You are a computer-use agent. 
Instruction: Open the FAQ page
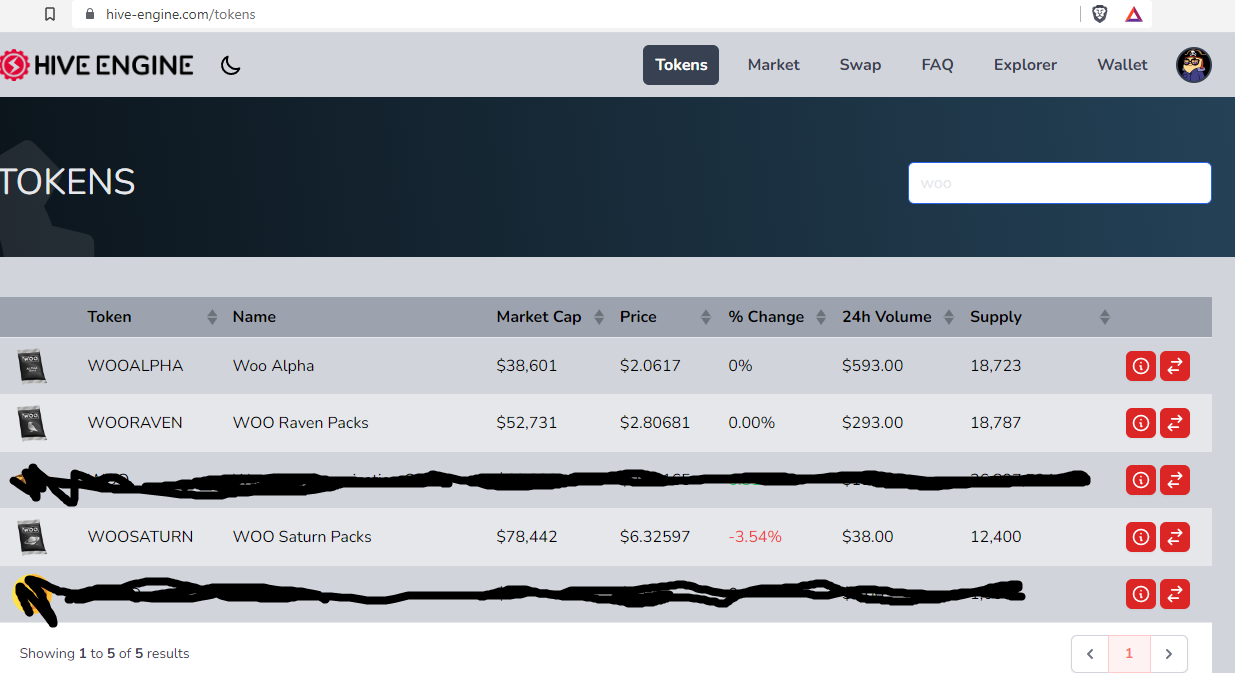(x=937, y=65)
